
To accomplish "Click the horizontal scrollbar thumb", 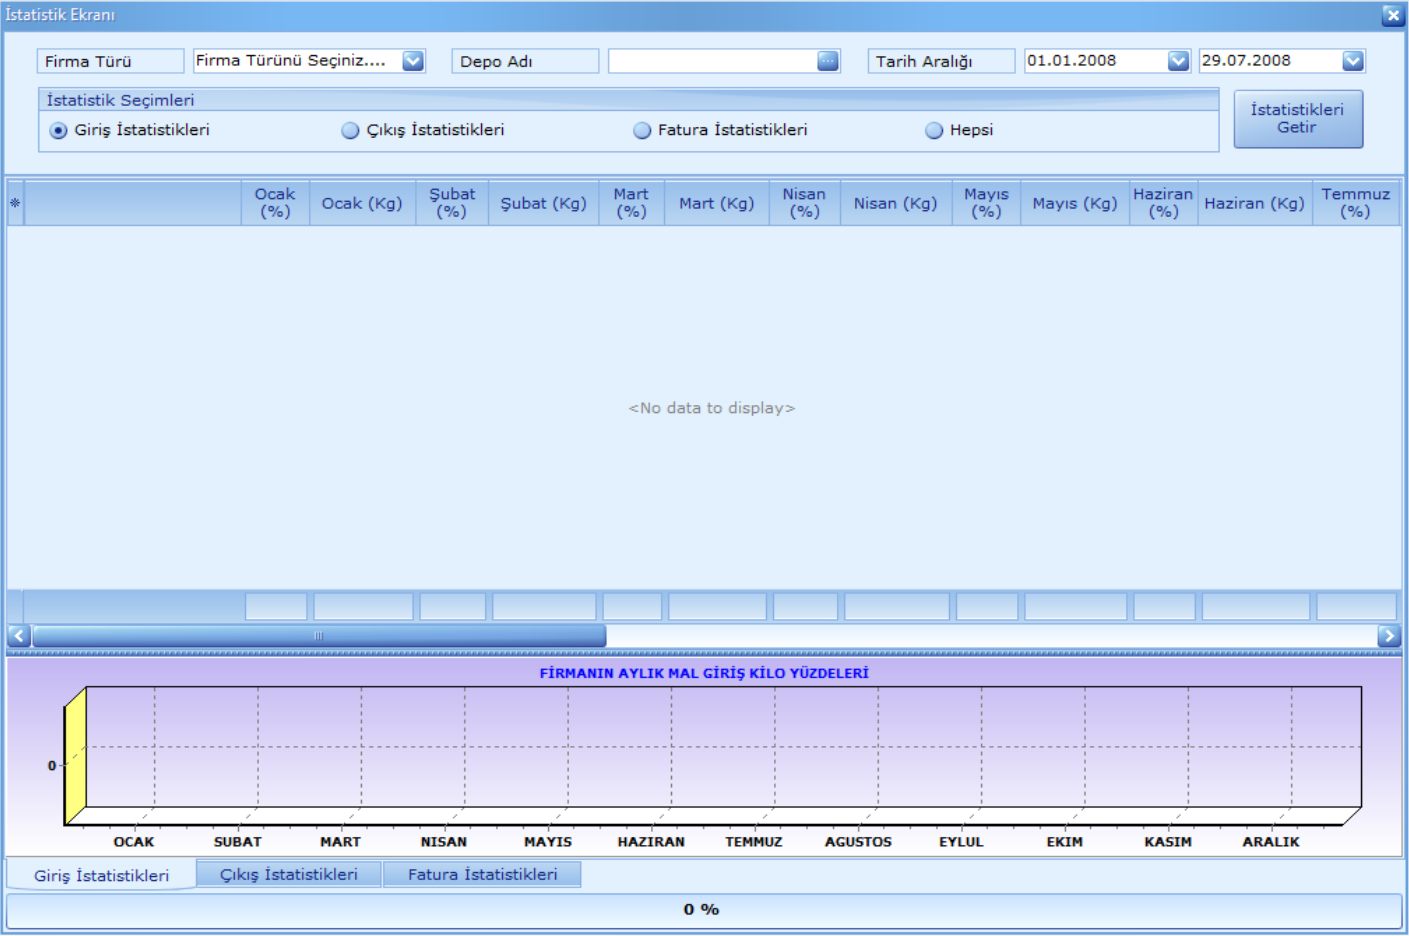I will (x=319, y=636).
